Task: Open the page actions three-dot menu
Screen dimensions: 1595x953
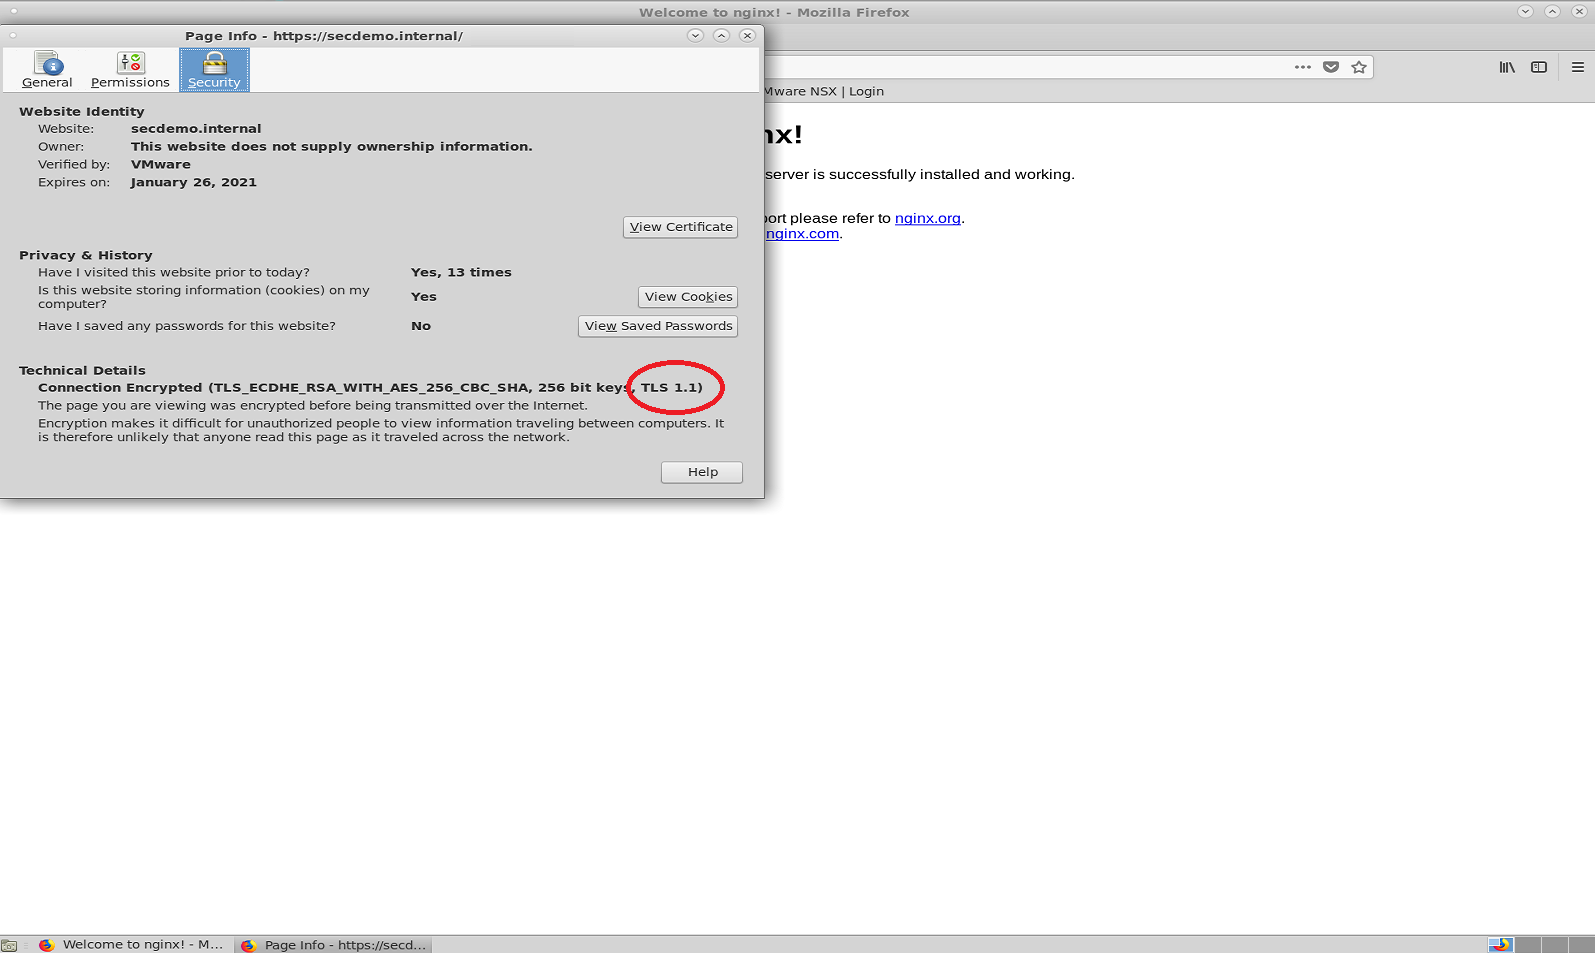Action: [1302, 67]
